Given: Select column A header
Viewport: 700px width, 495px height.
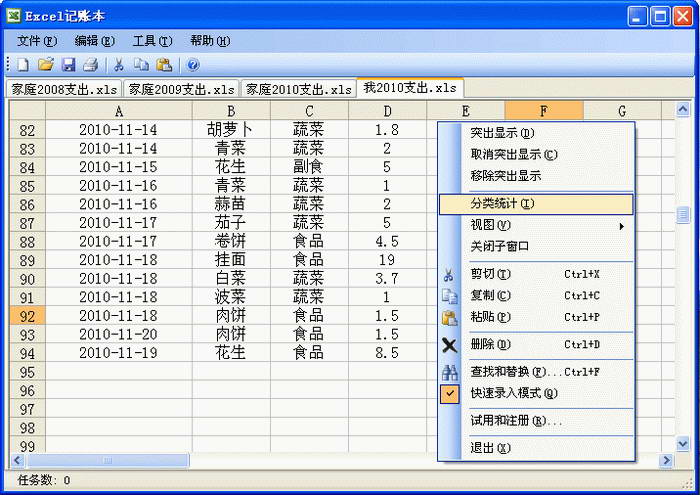Looking at the screenshot, I should click(x=119, y=111).
